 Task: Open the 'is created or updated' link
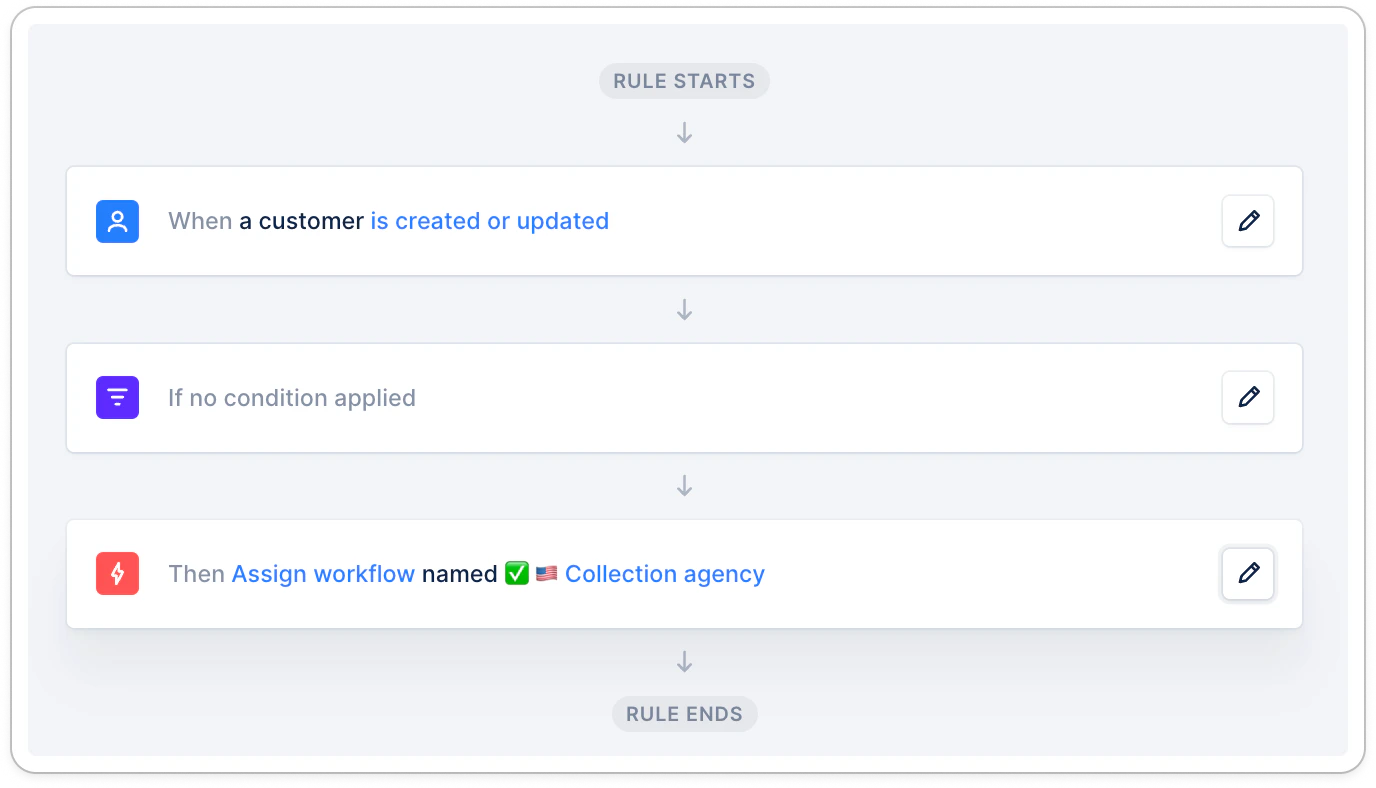[x=490, y=221]
